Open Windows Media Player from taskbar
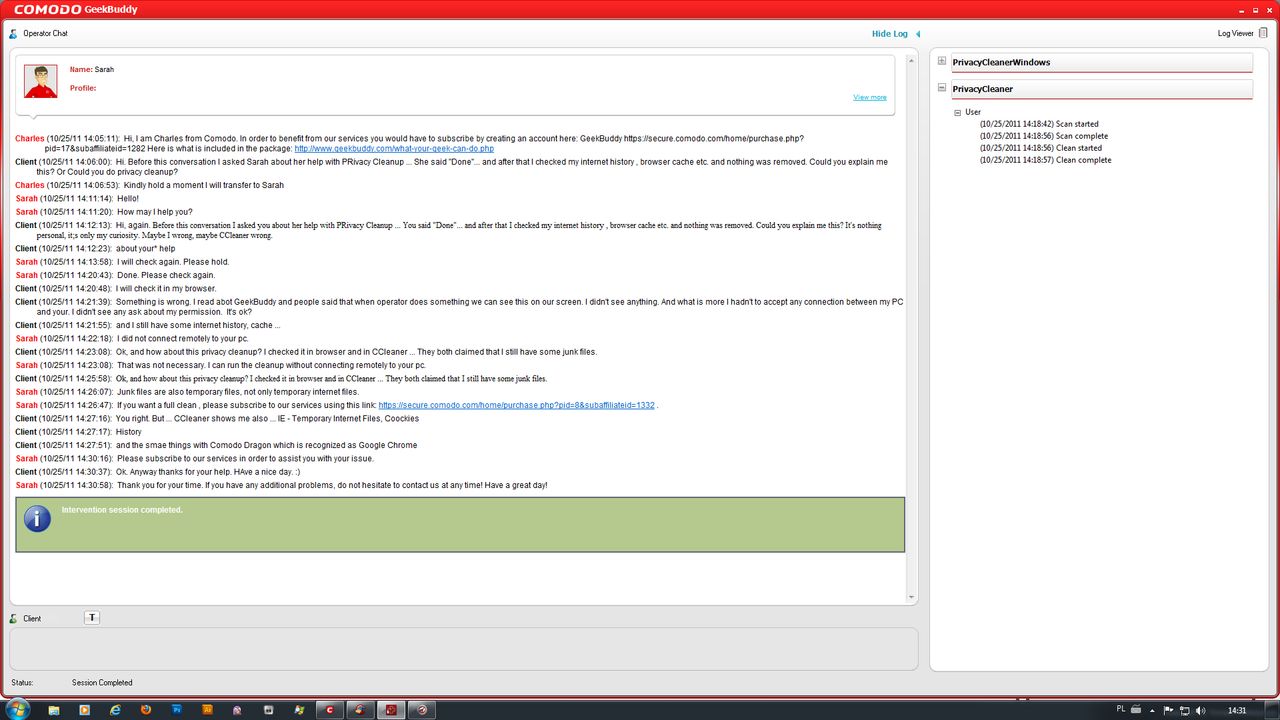 [x=84, y=710]
